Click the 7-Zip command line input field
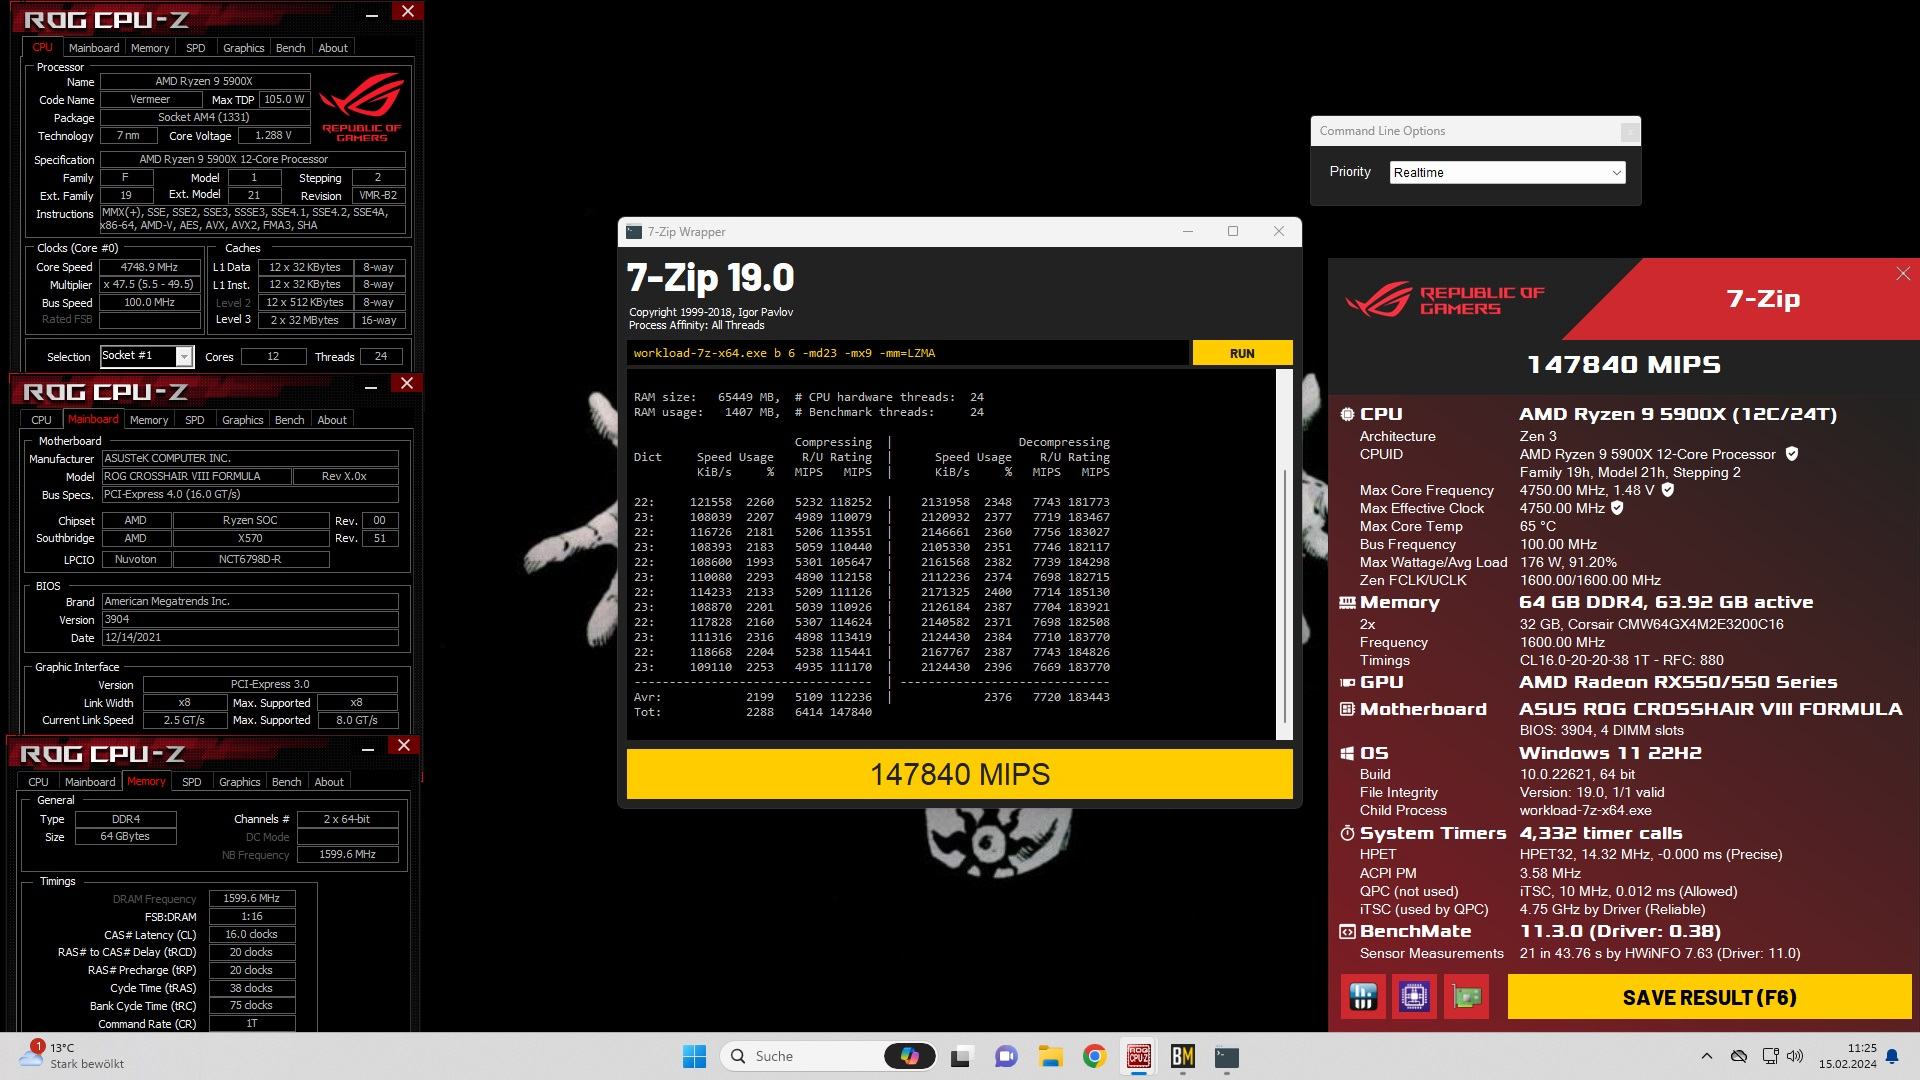This screenshot has width=1920, height=1080. click(907, 353)
